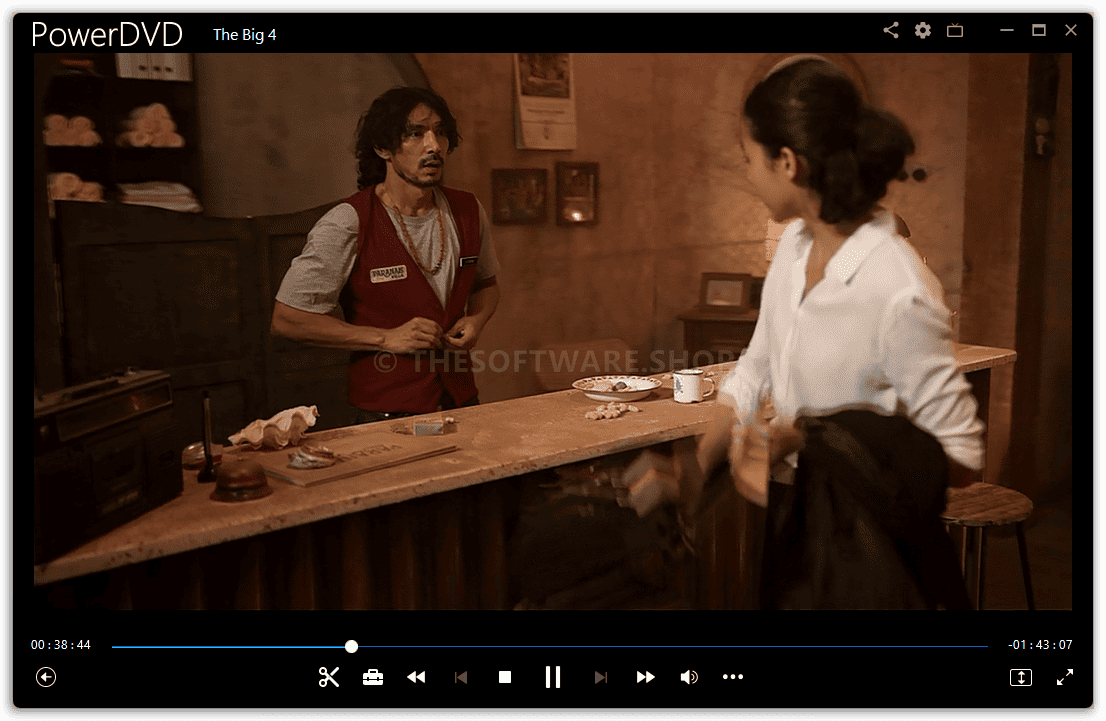Fast forward the movie
Viewport: 1106px width, 721px height.
pyautogui.click(x=645, y=677)
